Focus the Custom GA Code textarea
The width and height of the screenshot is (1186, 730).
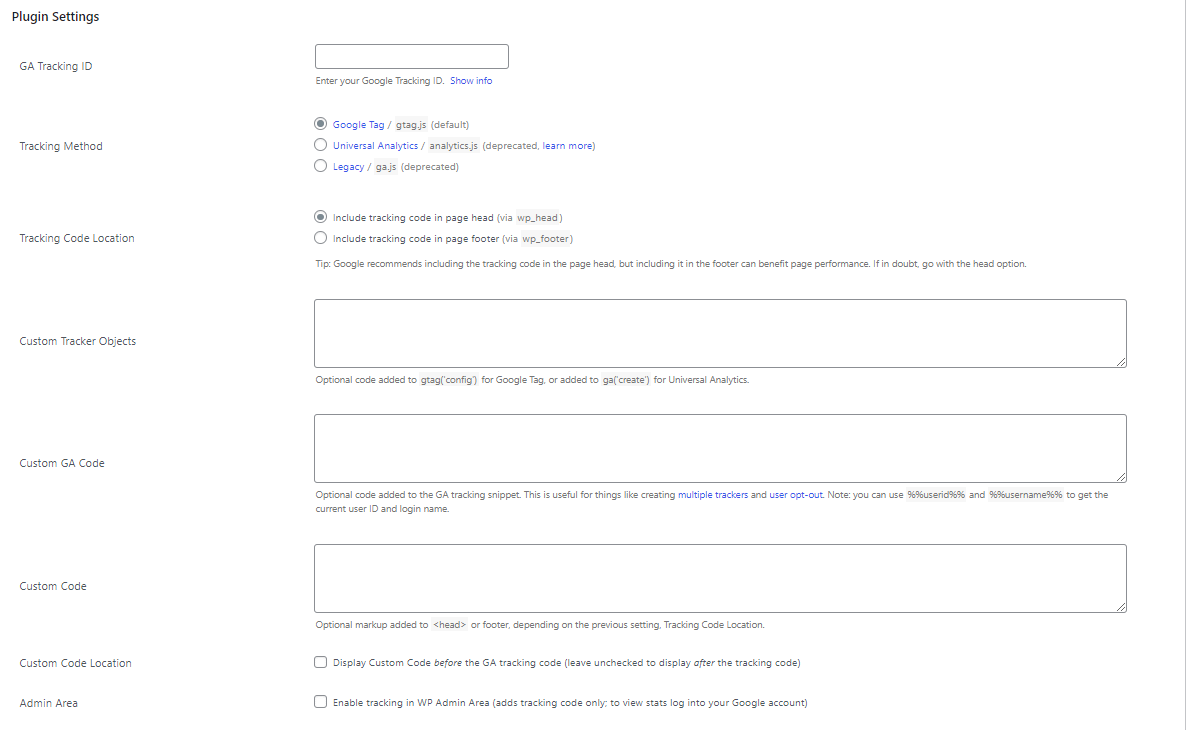coord(720,449)
